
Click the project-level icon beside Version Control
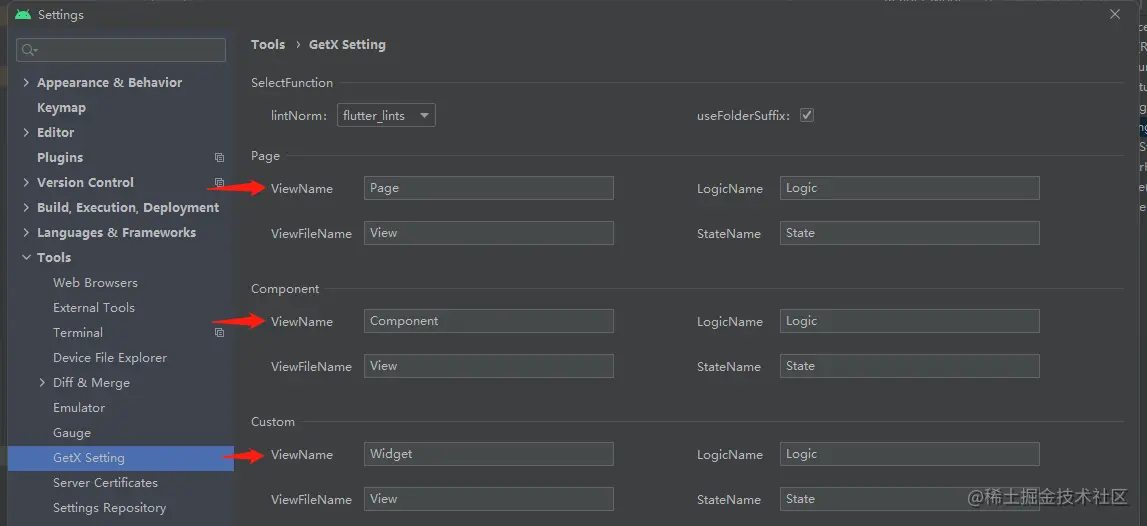point(219,182)
